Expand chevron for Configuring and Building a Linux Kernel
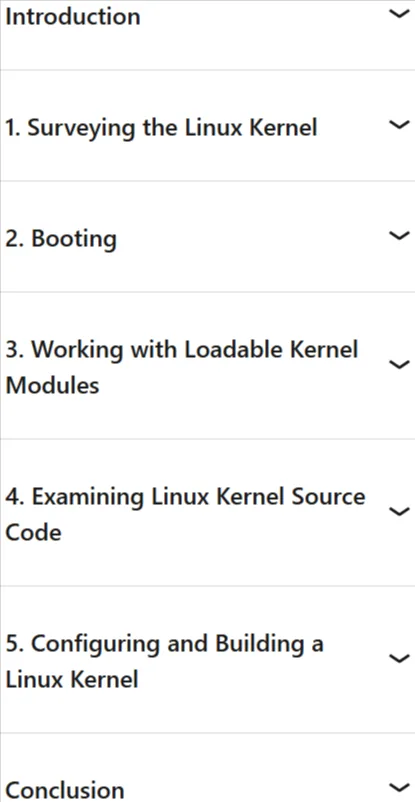 tap(400, 658)
